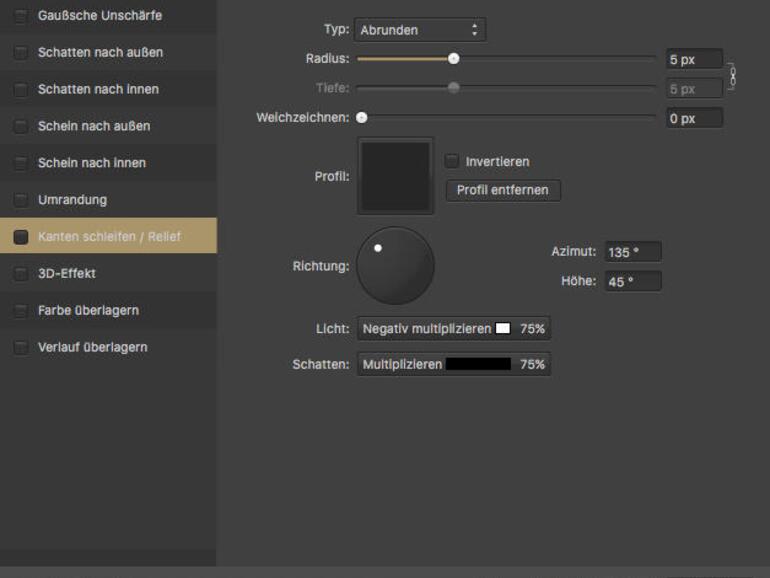The height and width of the screenshot is (578, 770).
Task: Click the Azimut 135° input field
Action: (633, 252)
